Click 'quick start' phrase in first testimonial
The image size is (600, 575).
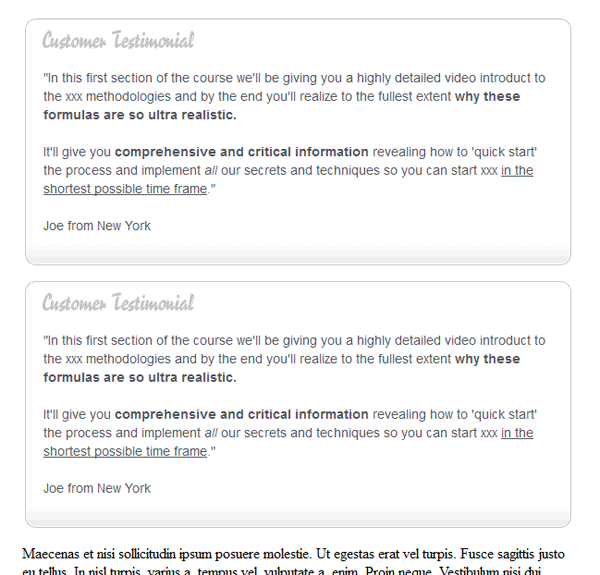click(x=503, y=152)
